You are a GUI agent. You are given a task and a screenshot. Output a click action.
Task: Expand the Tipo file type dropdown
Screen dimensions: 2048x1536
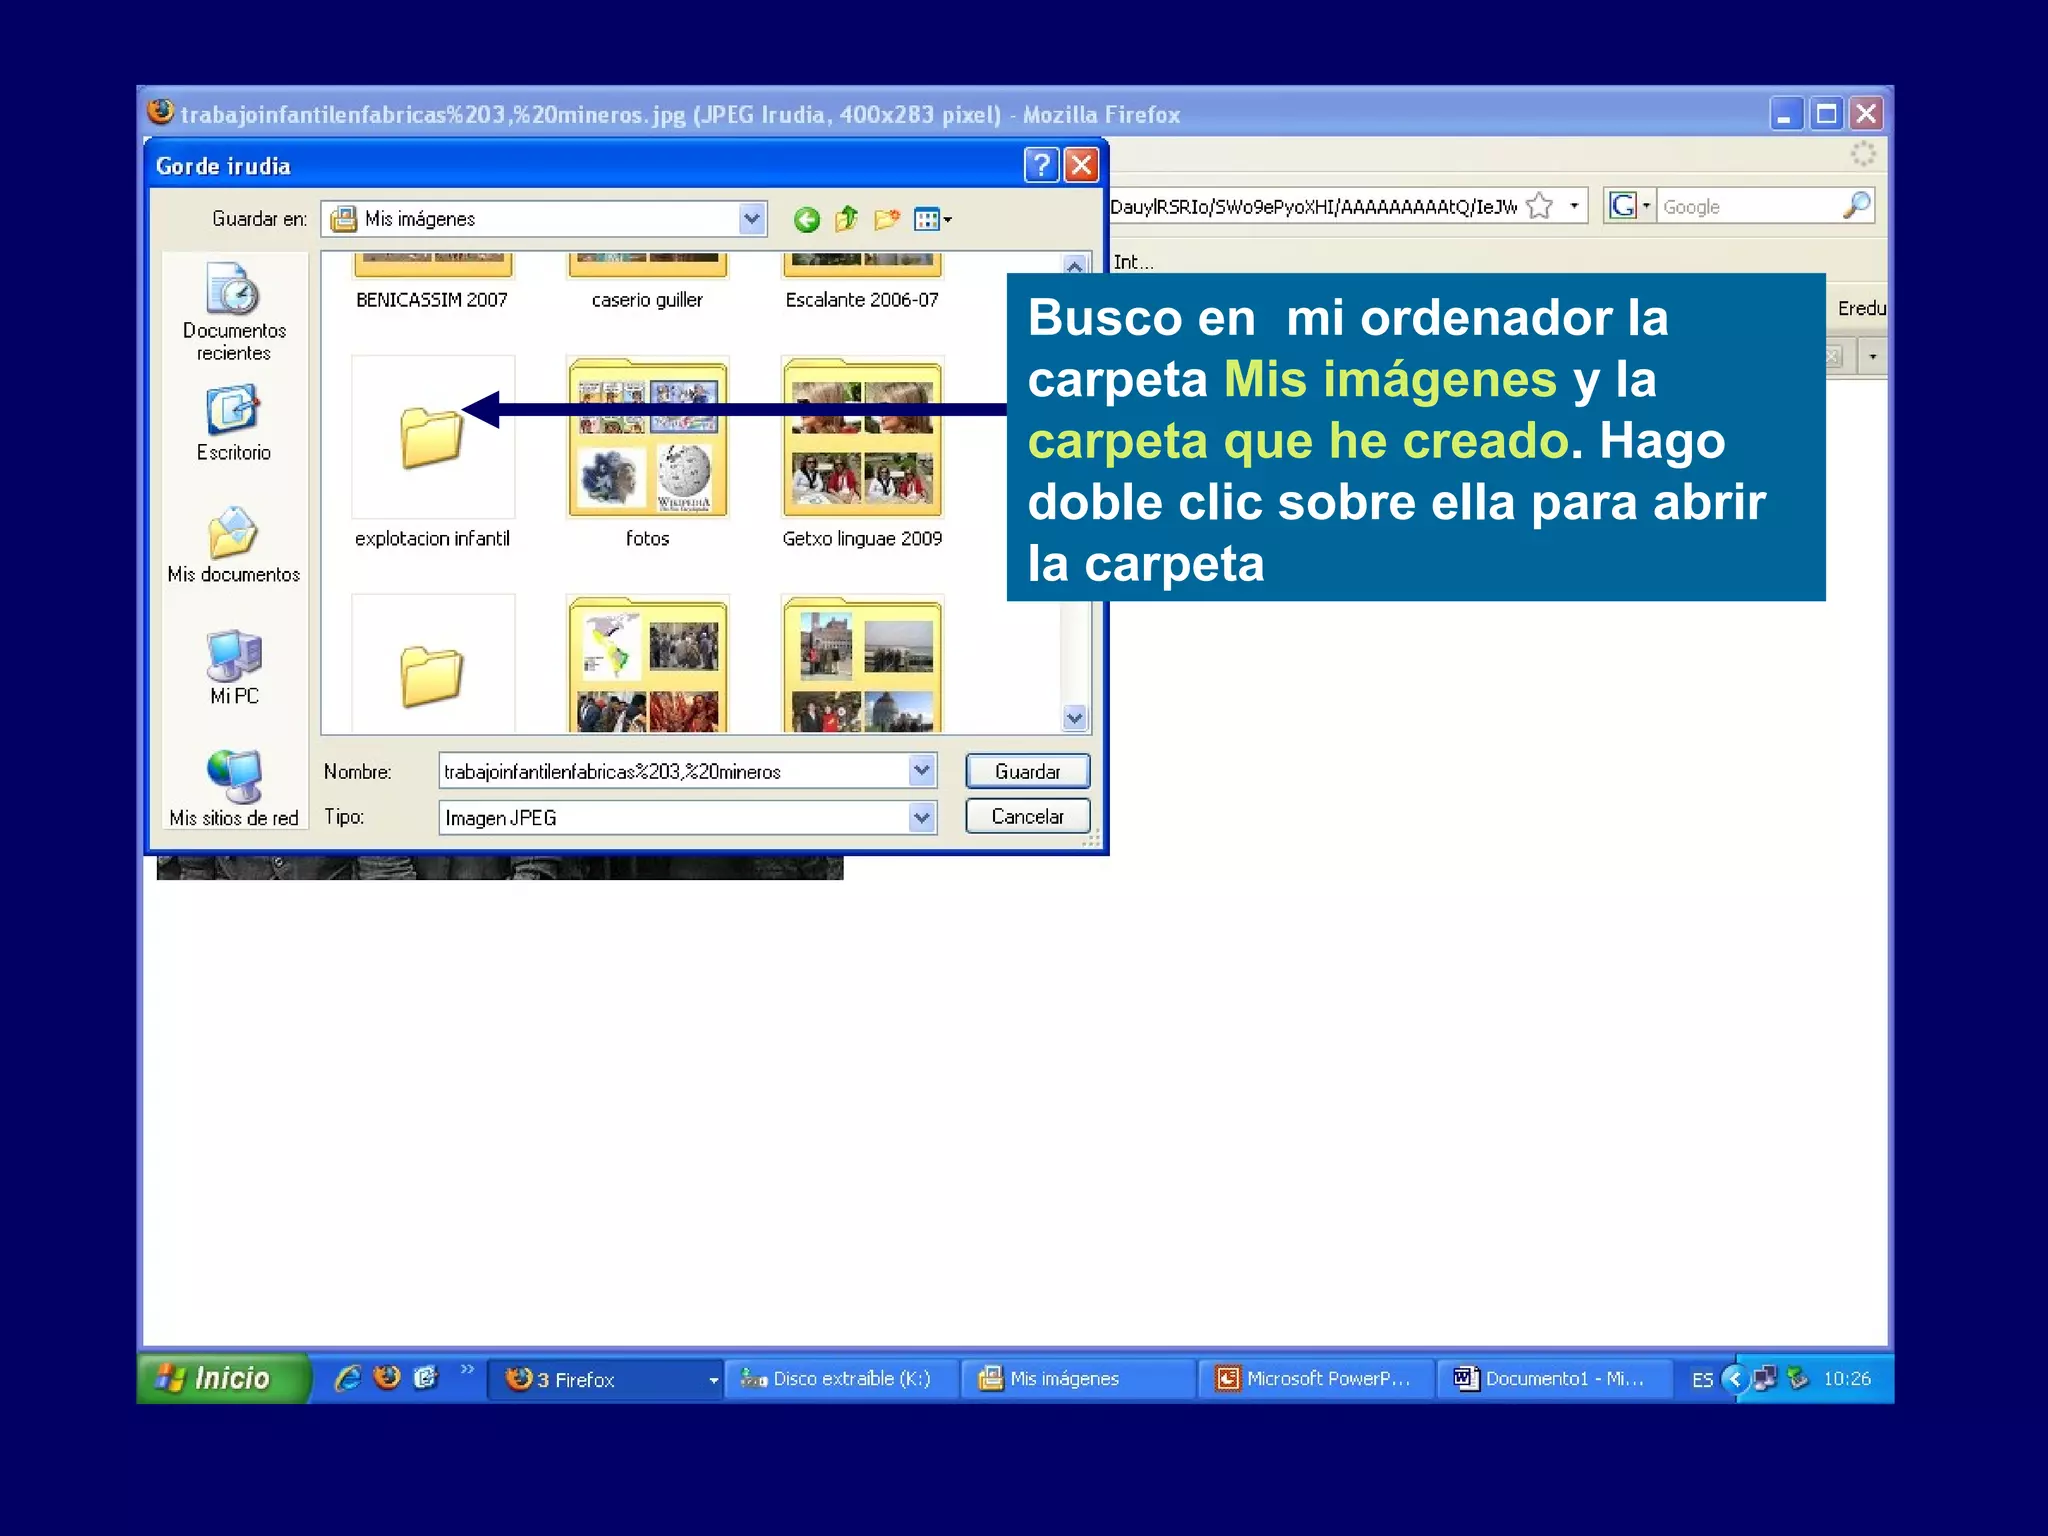click(921, 818)
